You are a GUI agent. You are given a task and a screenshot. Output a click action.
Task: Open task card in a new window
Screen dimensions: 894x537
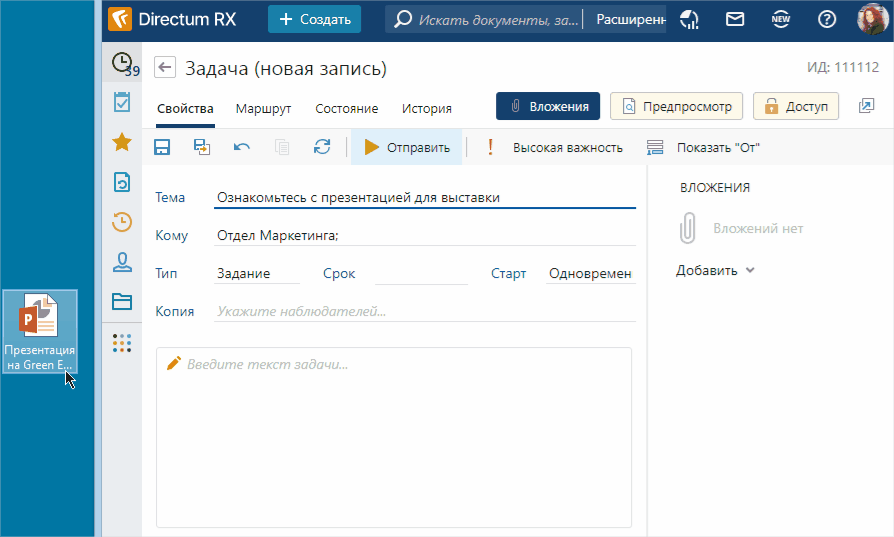pos(866,106)
